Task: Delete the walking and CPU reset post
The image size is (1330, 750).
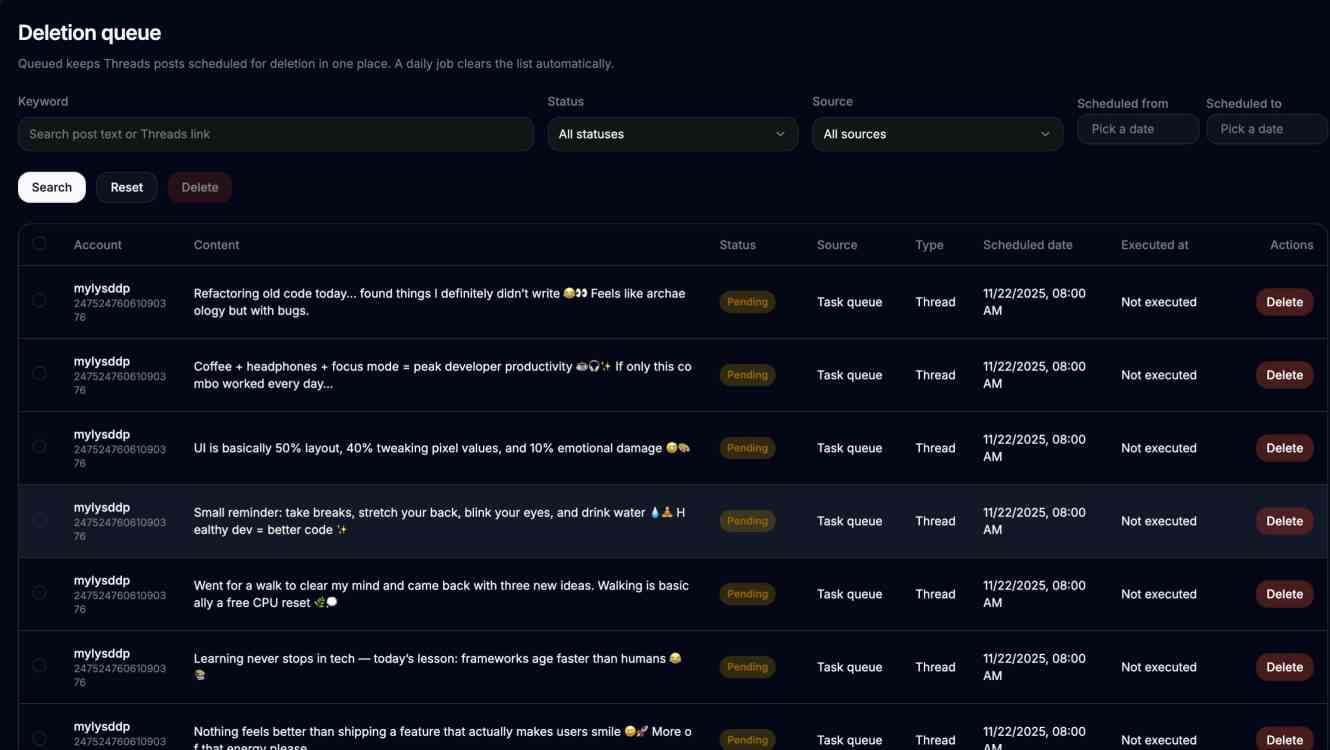Action: click(x=1284, y=593)
